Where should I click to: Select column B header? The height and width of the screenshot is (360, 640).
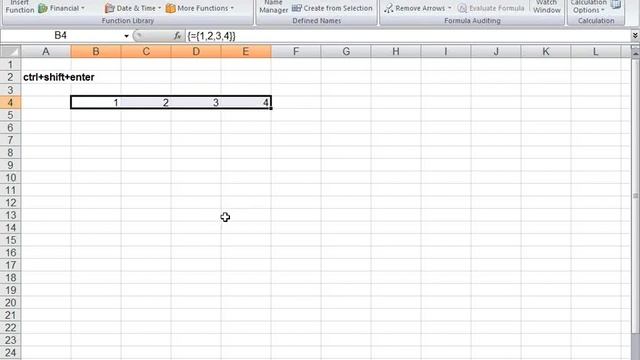click(x=96, y=51)
